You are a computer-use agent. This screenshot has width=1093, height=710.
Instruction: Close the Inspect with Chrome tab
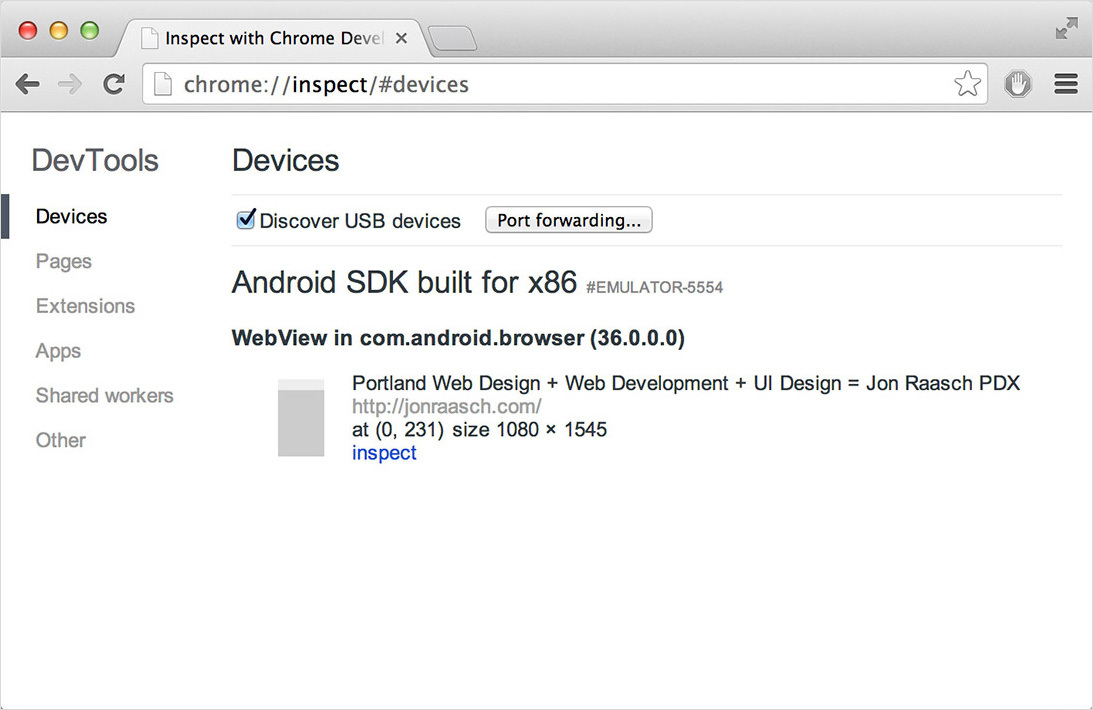[402, 38]
